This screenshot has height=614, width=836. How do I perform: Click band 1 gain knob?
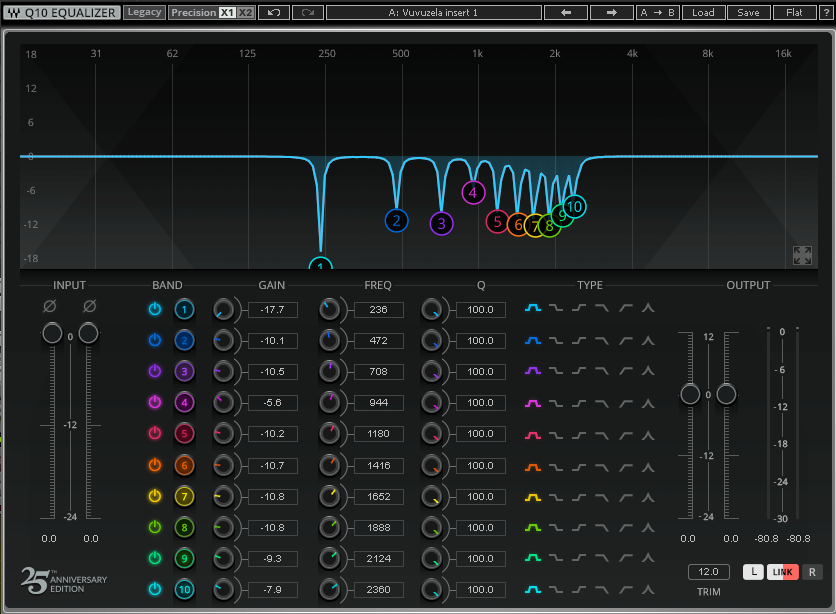coord(223,310)
